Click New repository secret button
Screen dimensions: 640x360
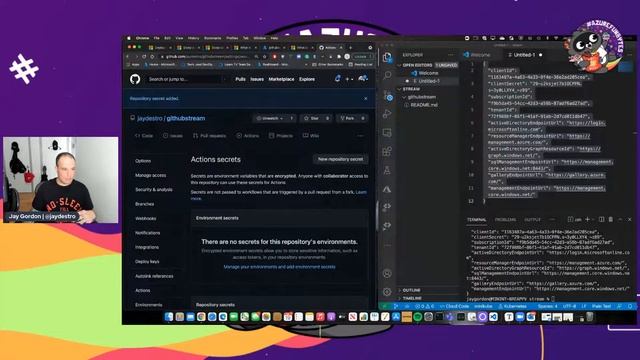tap(340, 159)
